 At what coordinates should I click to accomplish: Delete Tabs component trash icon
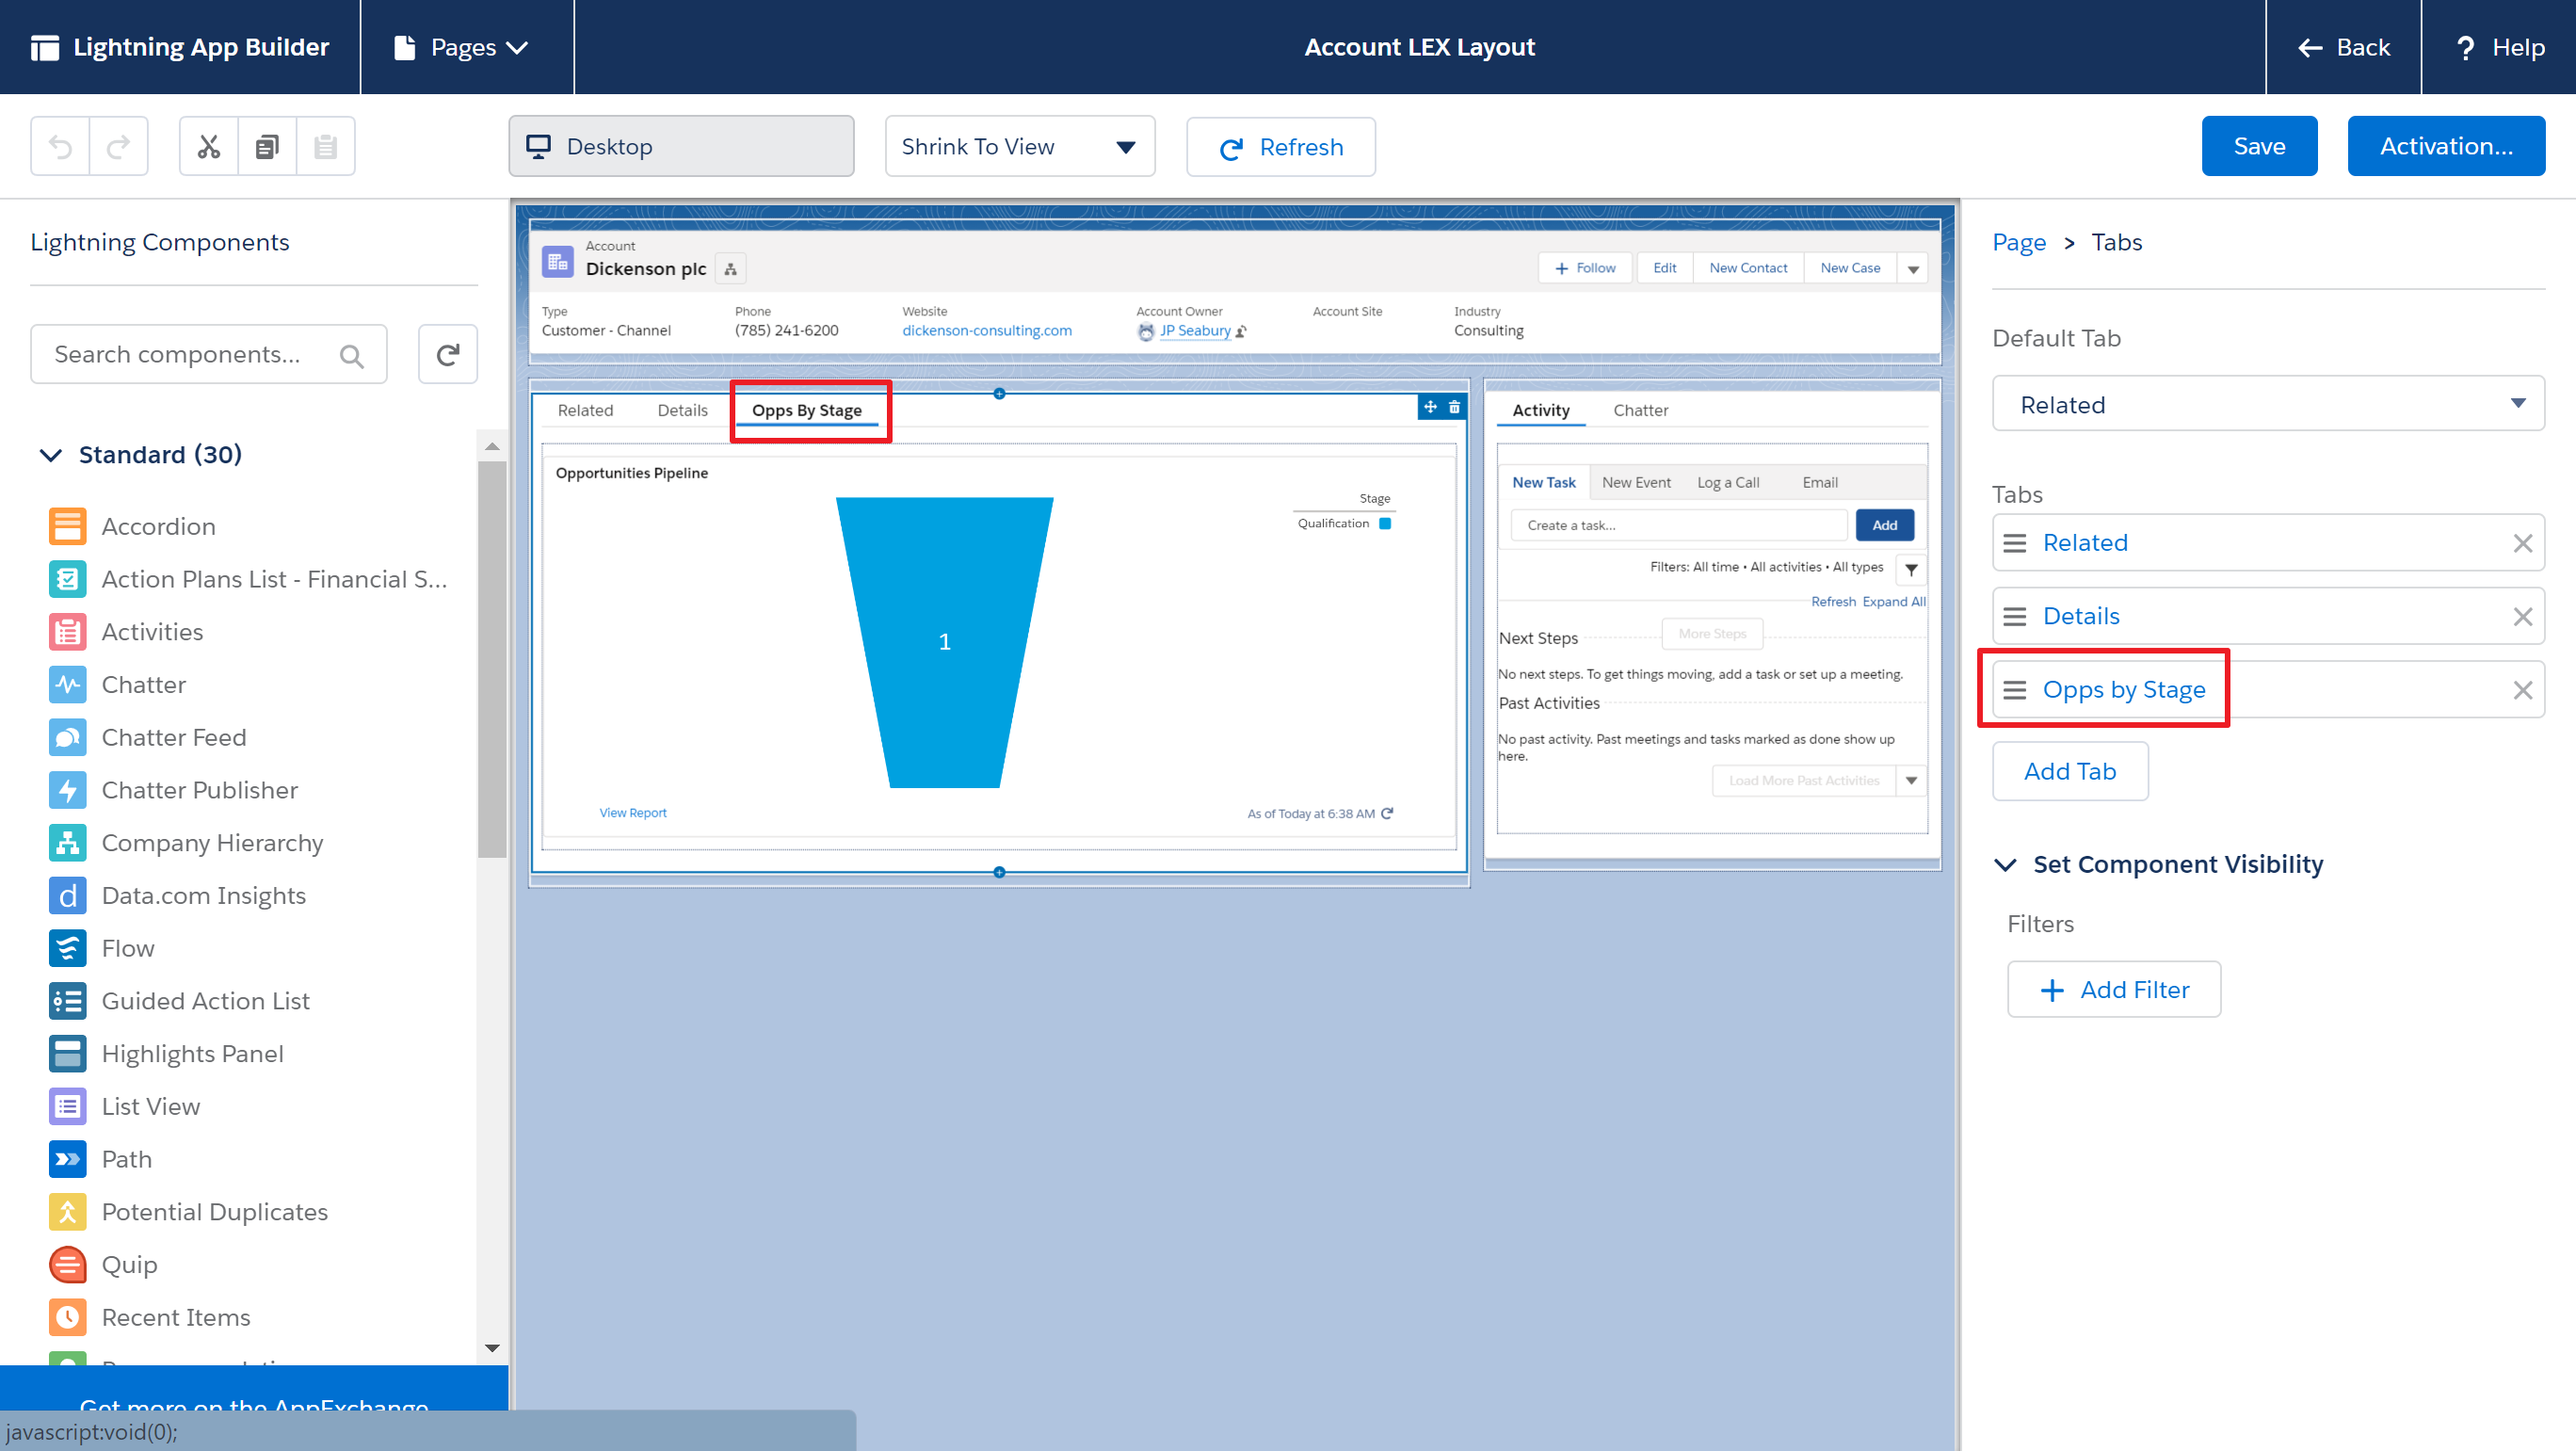coord(1454,407)
